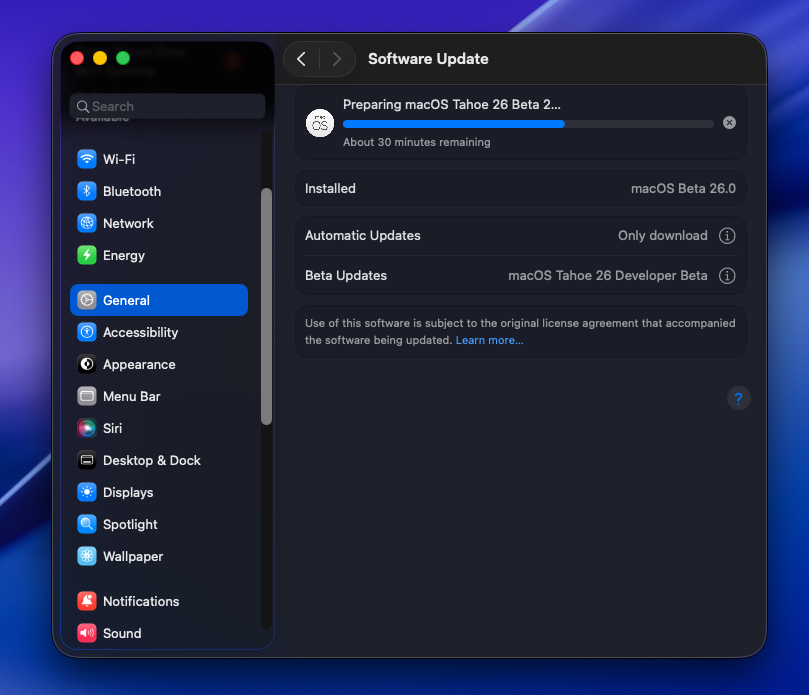Choose Appearance label in sidebar

point(139,364)
